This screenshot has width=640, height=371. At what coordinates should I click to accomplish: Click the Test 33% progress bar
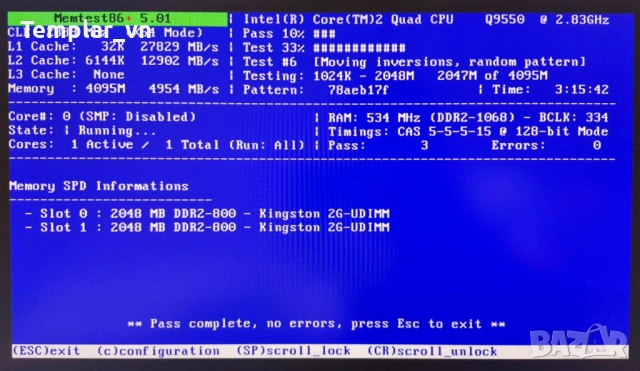[324, 48]
